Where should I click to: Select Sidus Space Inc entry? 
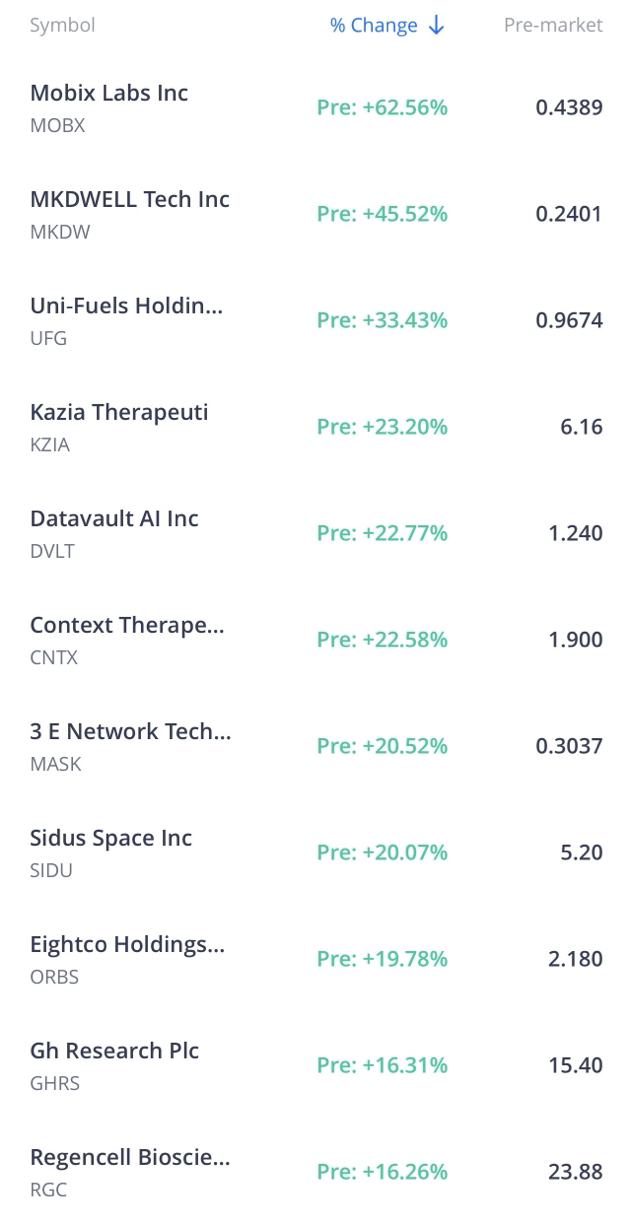[316, 852]
